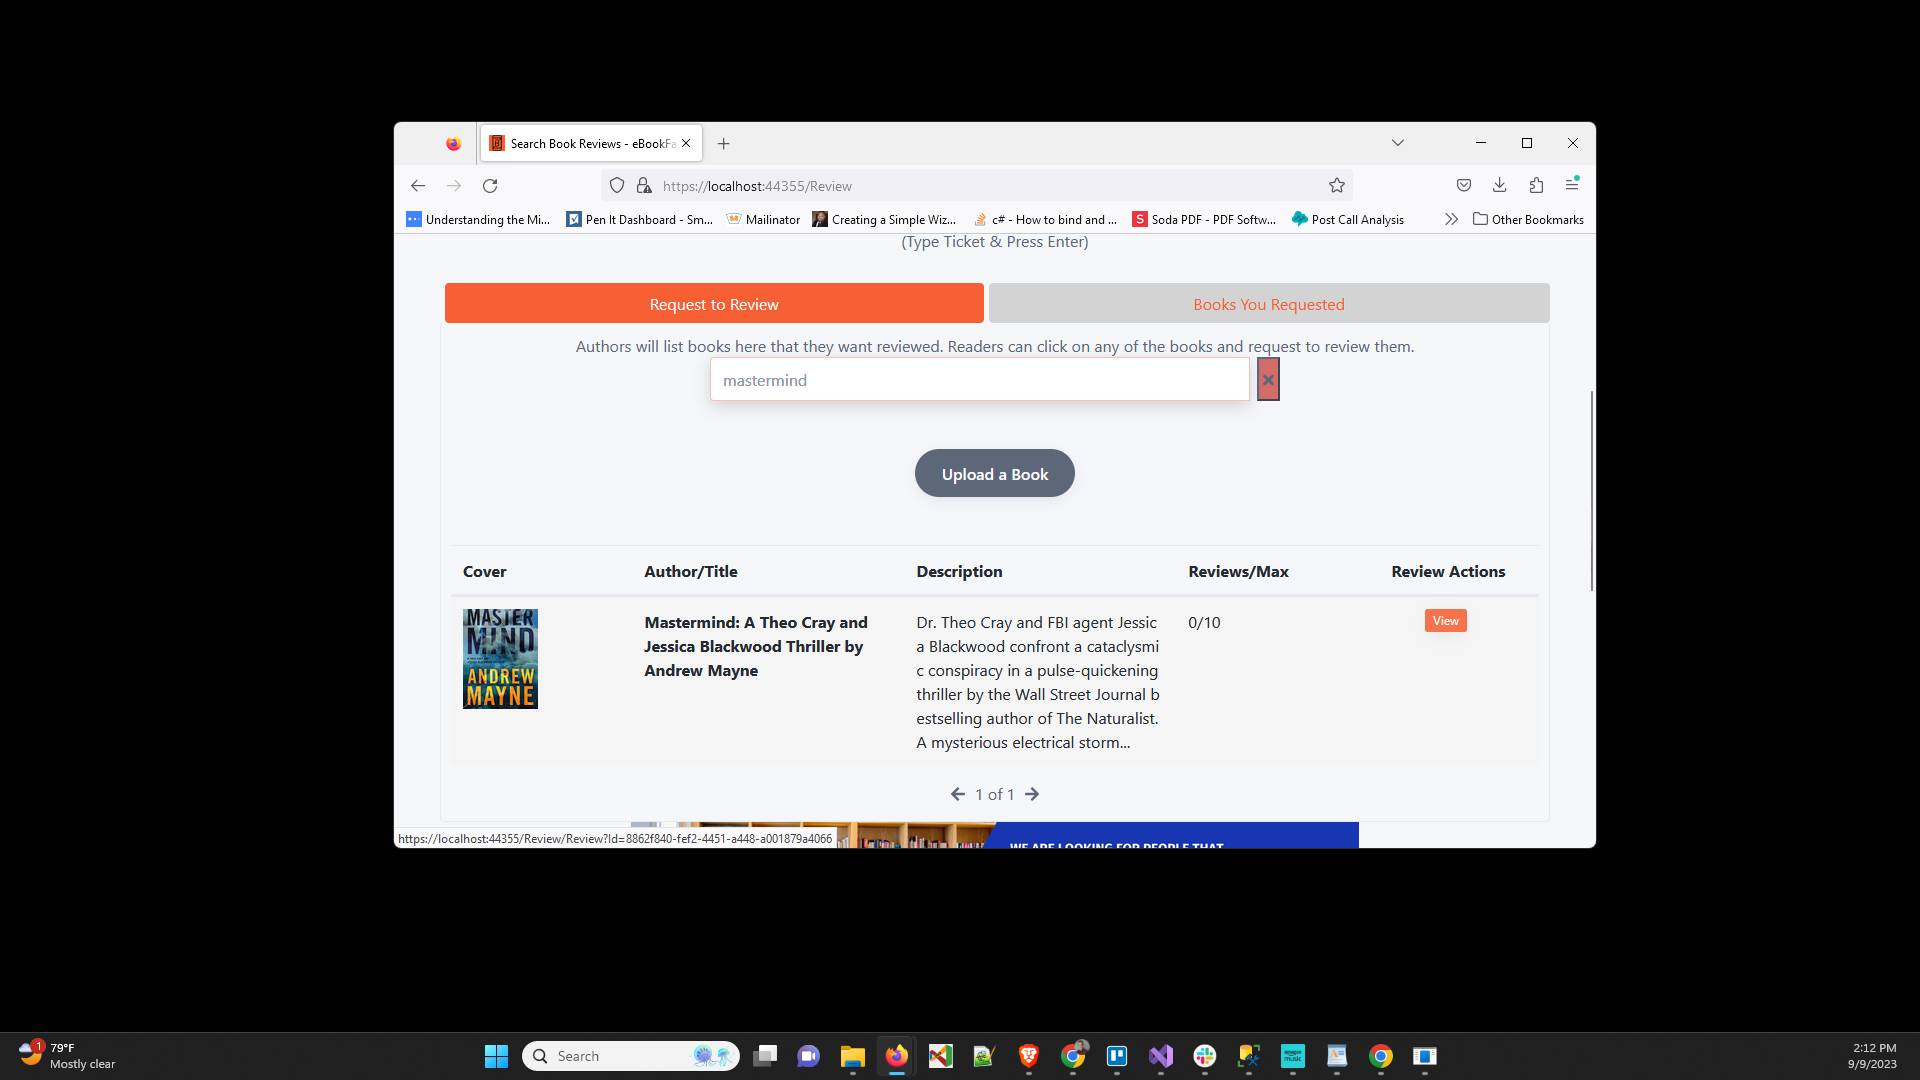
Task: Open the Extensions panel icon
Action: (1537, 185)
